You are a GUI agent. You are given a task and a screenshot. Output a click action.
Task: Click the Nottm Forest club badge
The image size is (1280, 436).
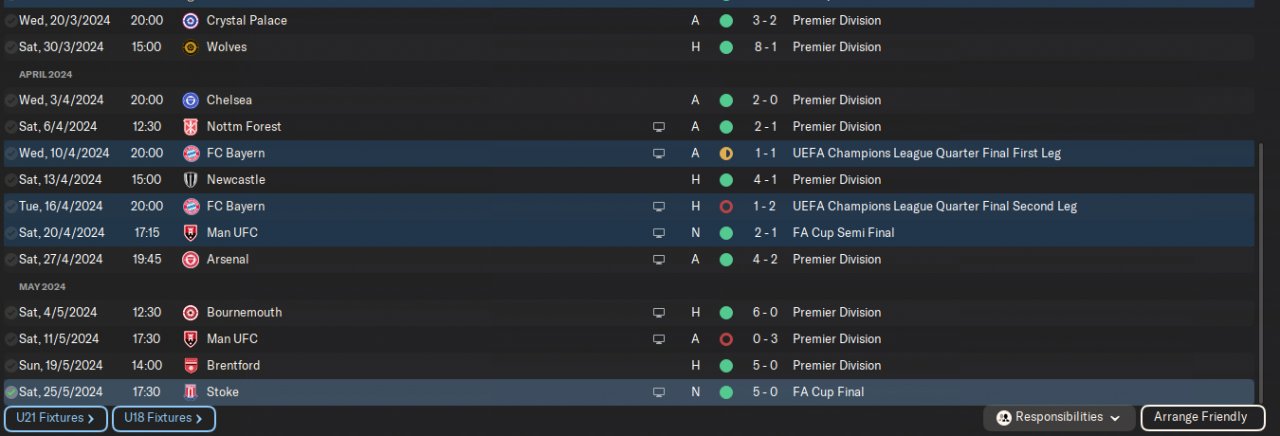pyautogui.click(x=190, y=127)
